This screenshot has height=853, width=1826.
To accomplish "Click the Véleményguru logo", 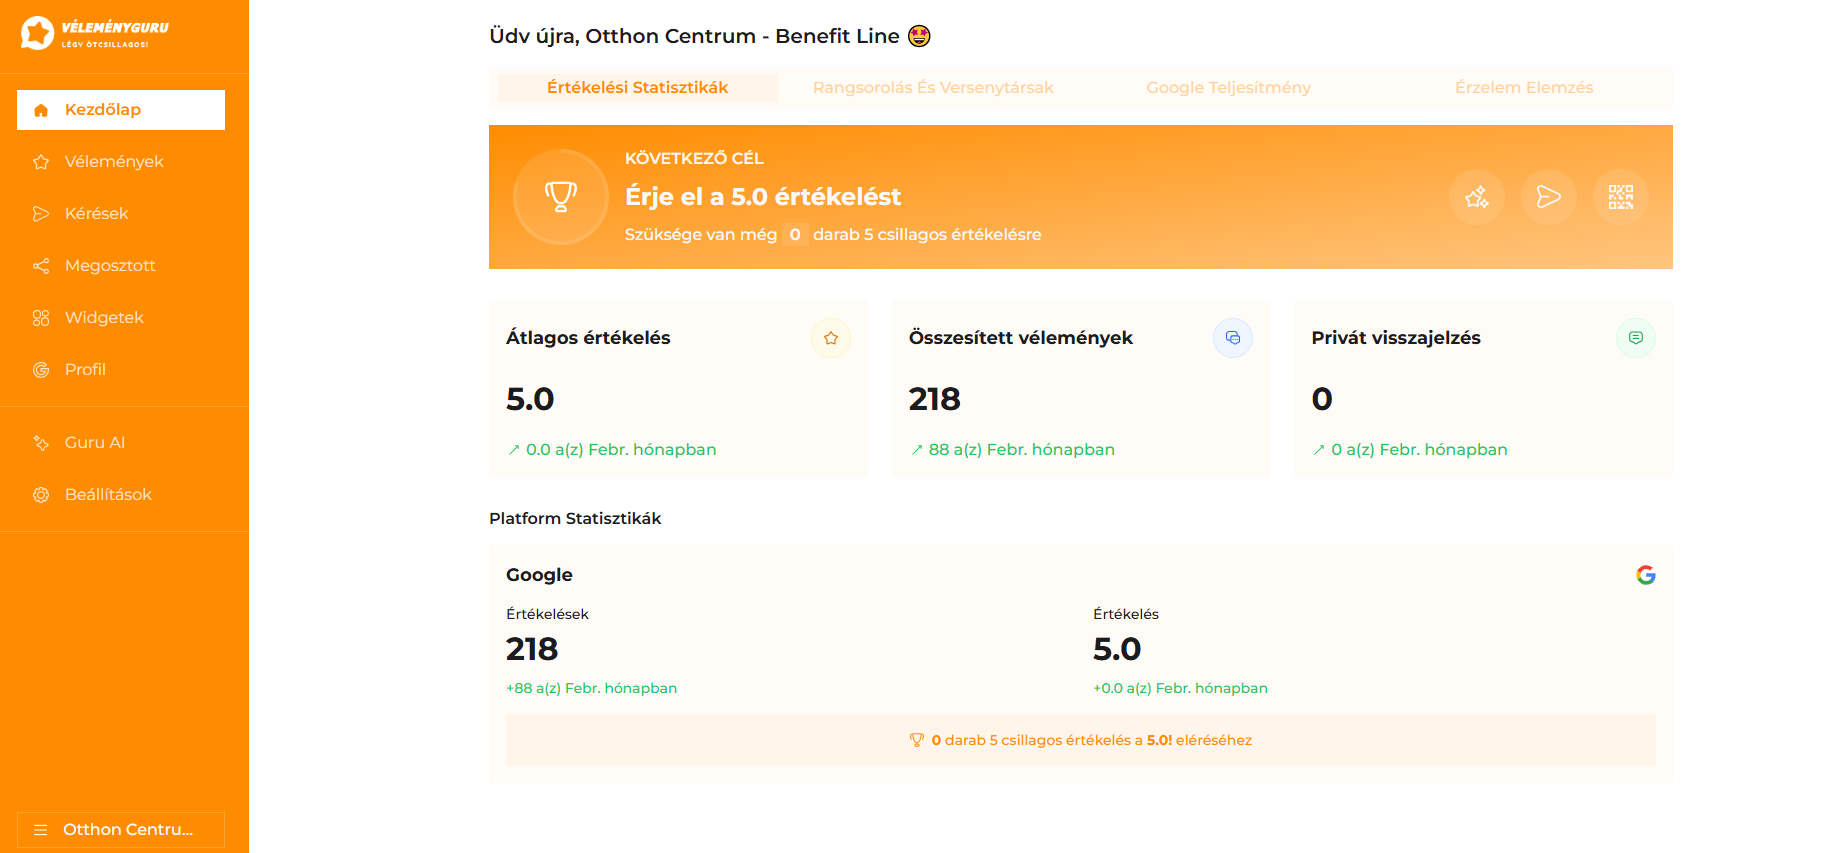I will coord(95,33).
